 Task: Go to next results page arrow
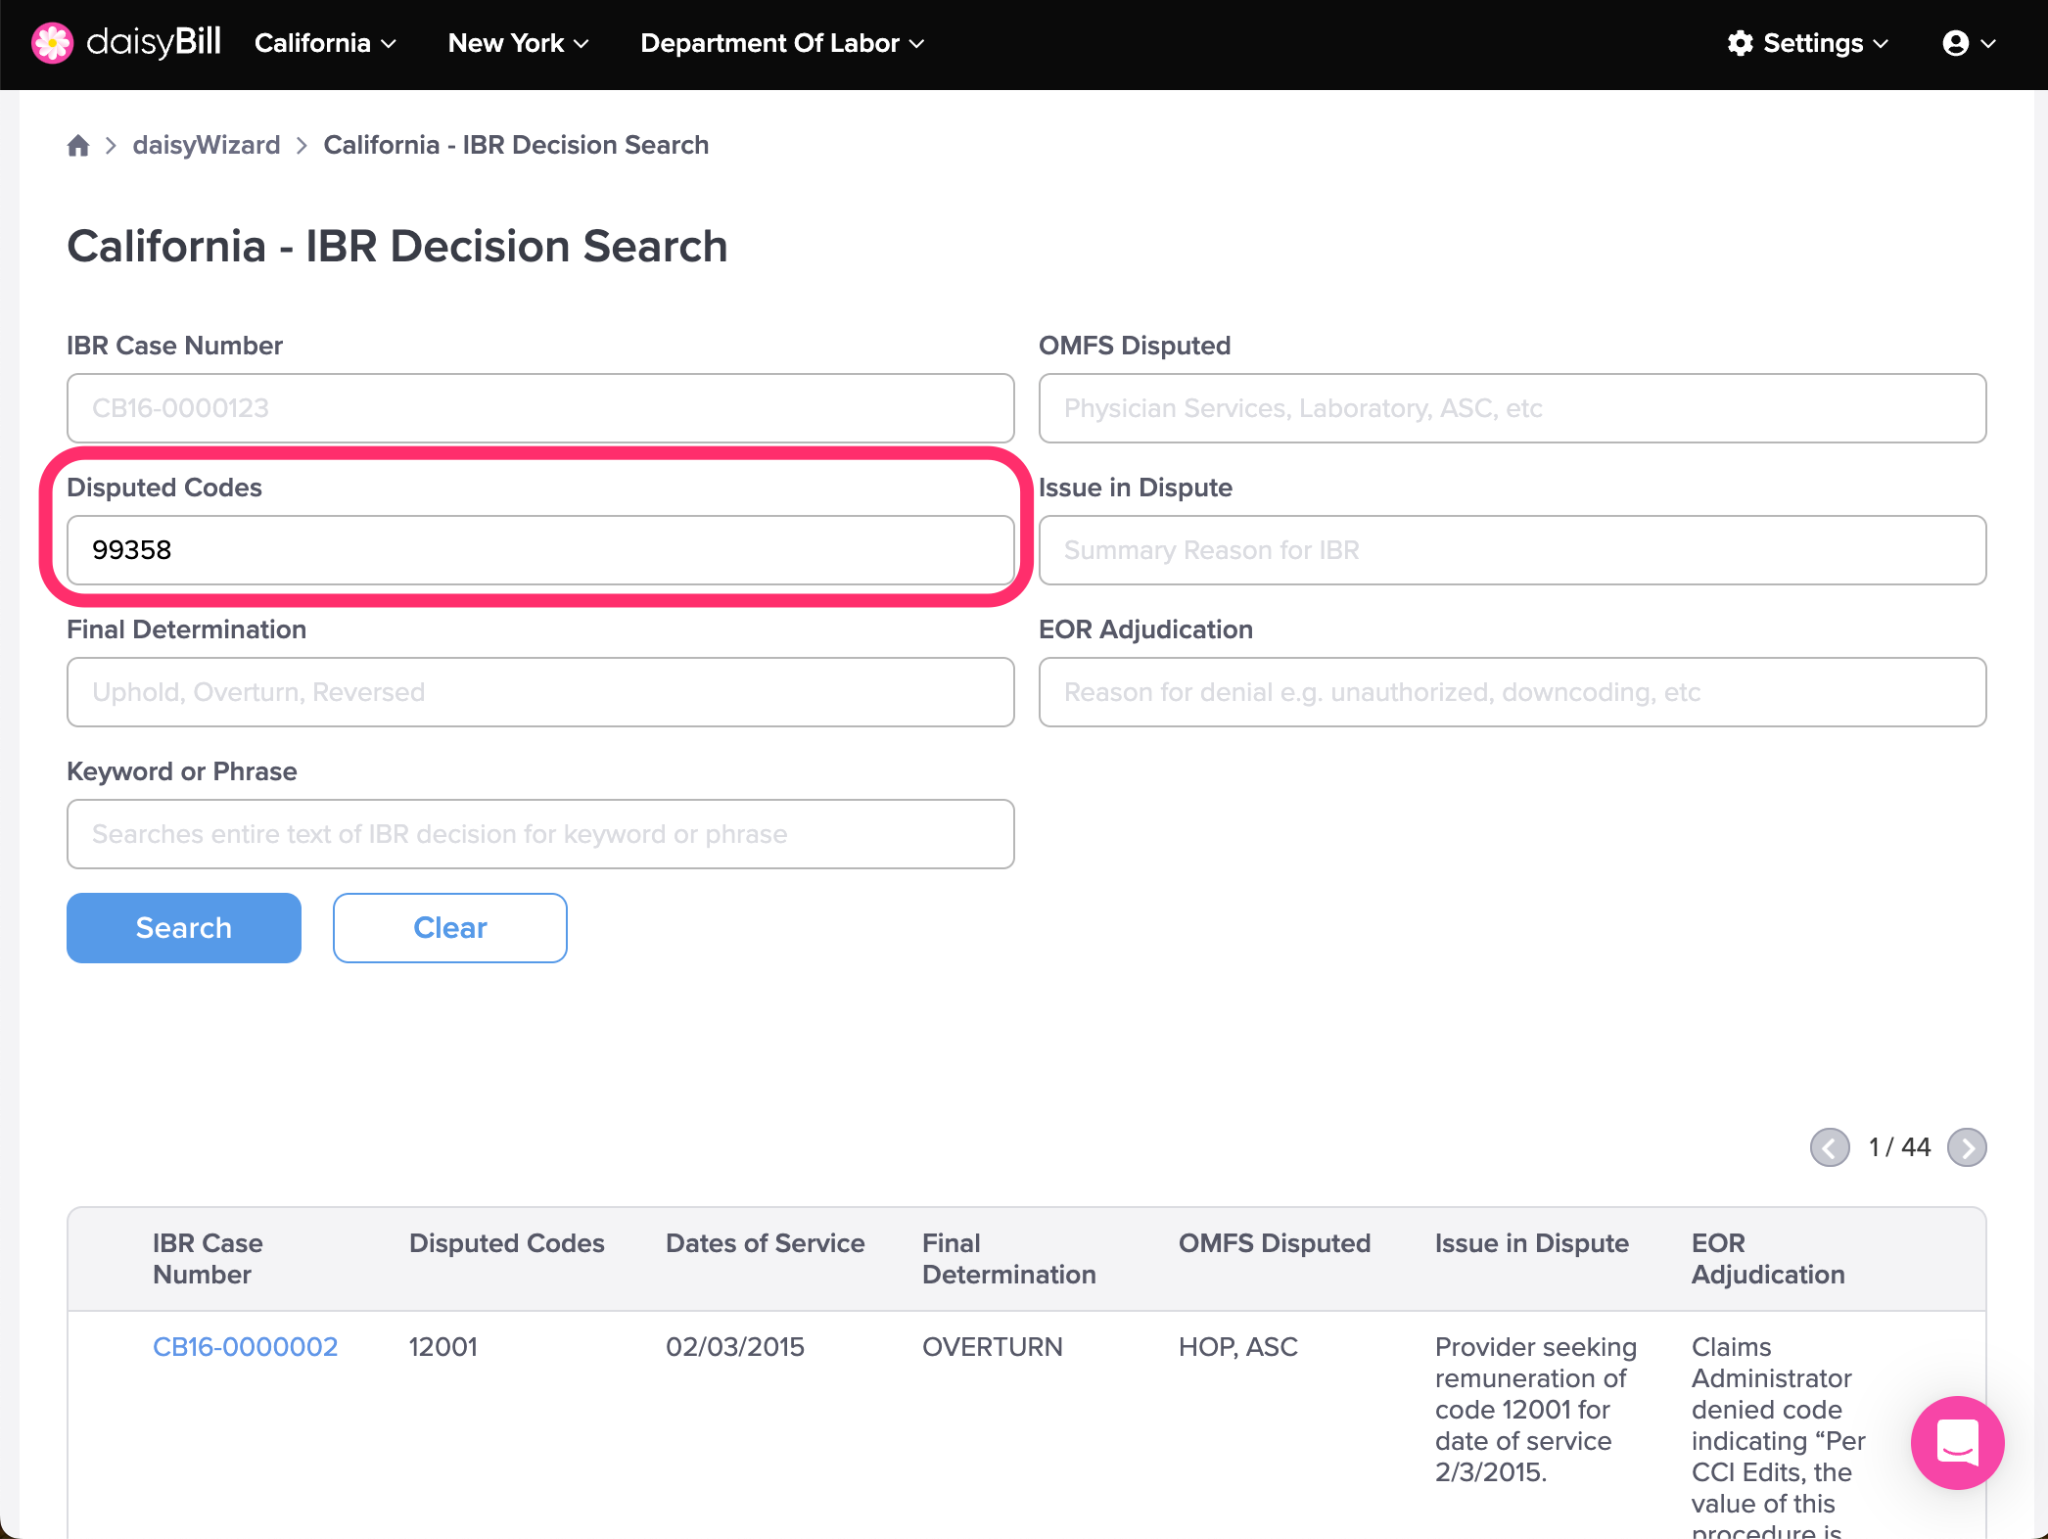coord(1966,1147)
